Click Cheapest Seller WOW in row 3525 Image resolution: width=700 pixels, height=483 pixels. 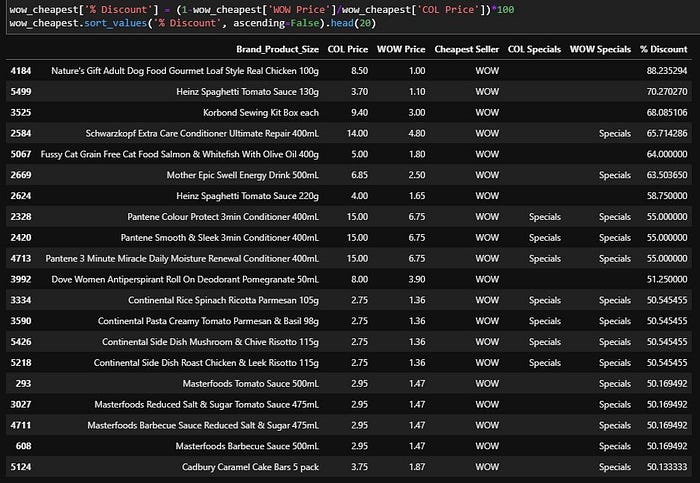click(x=487, y=112)
